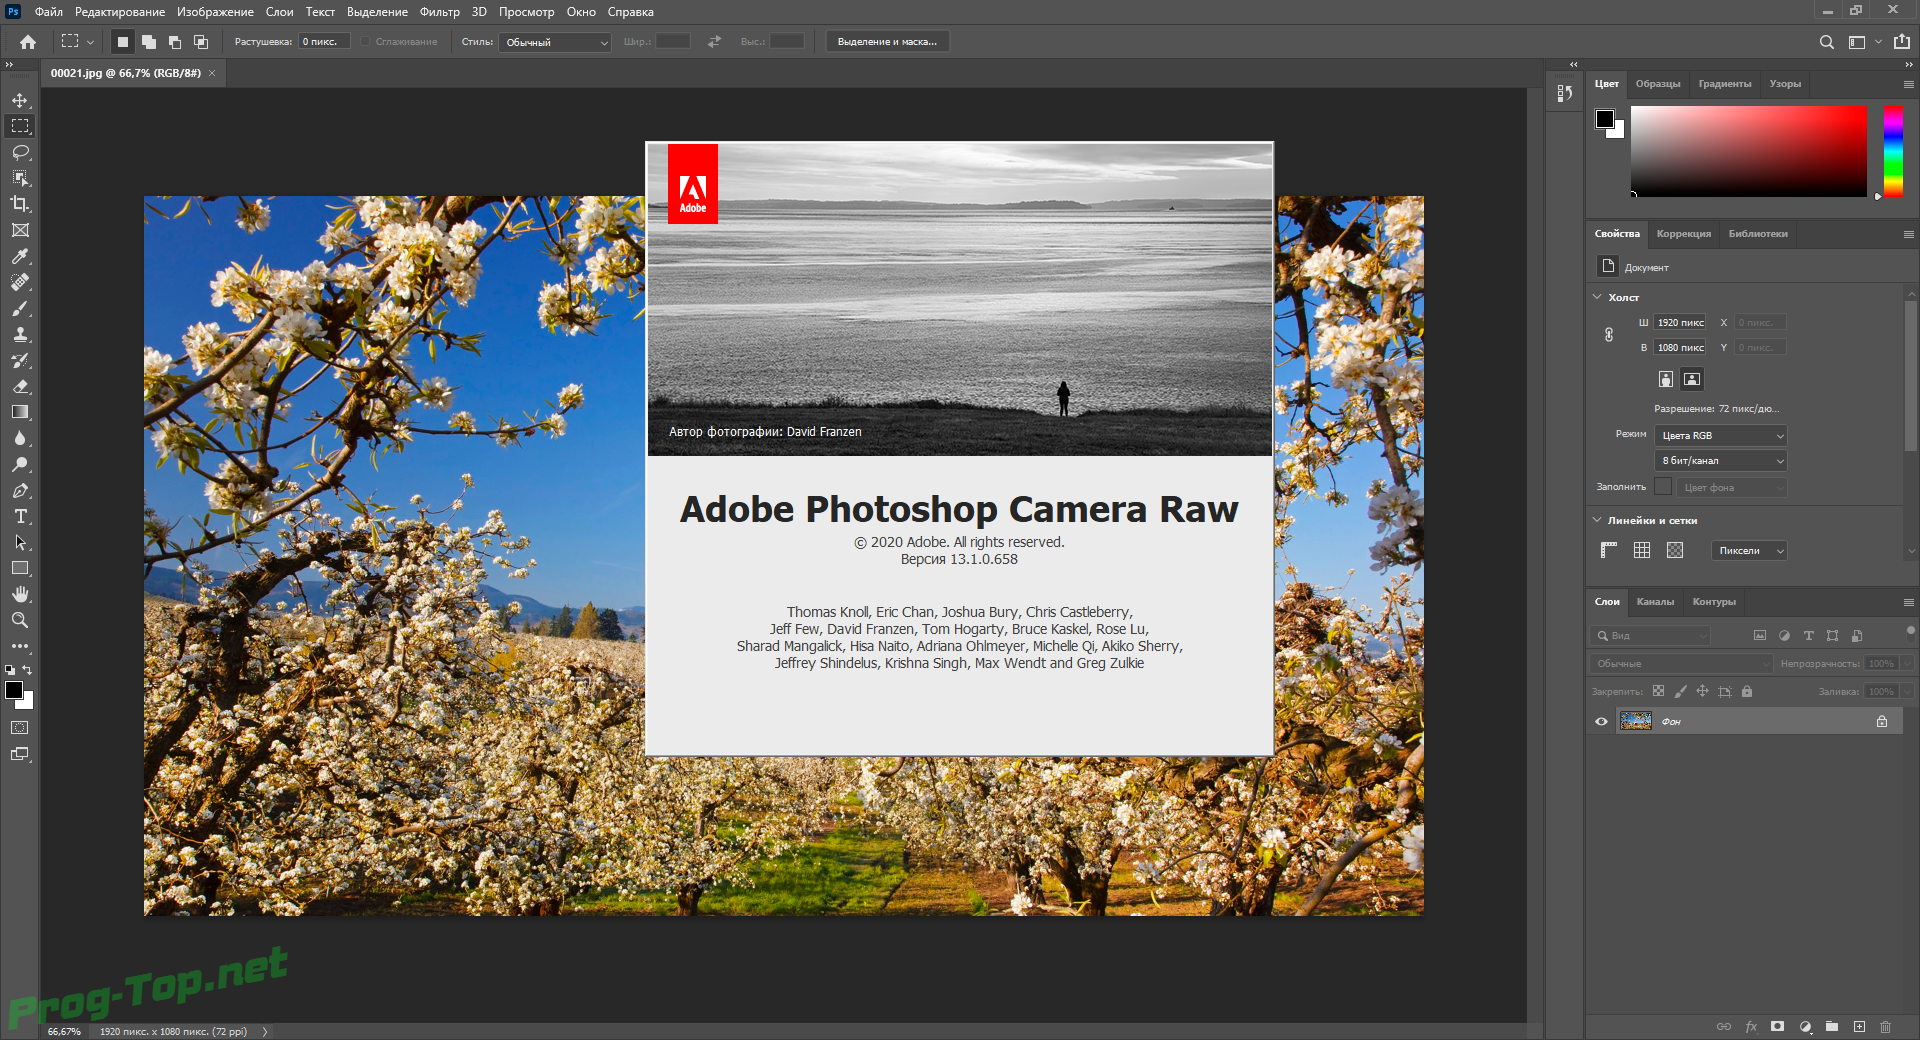
Task: Toggle lock transparent pixels icon
Action: pos(1659,691)
